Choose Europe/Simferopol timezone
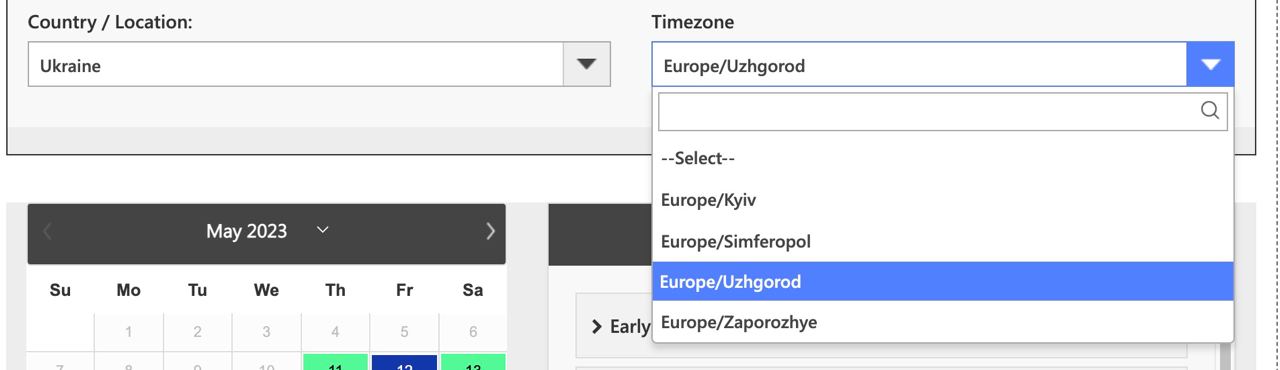Image resolution: width=1280 pixels, height=370 pixels. click(943, 241)
